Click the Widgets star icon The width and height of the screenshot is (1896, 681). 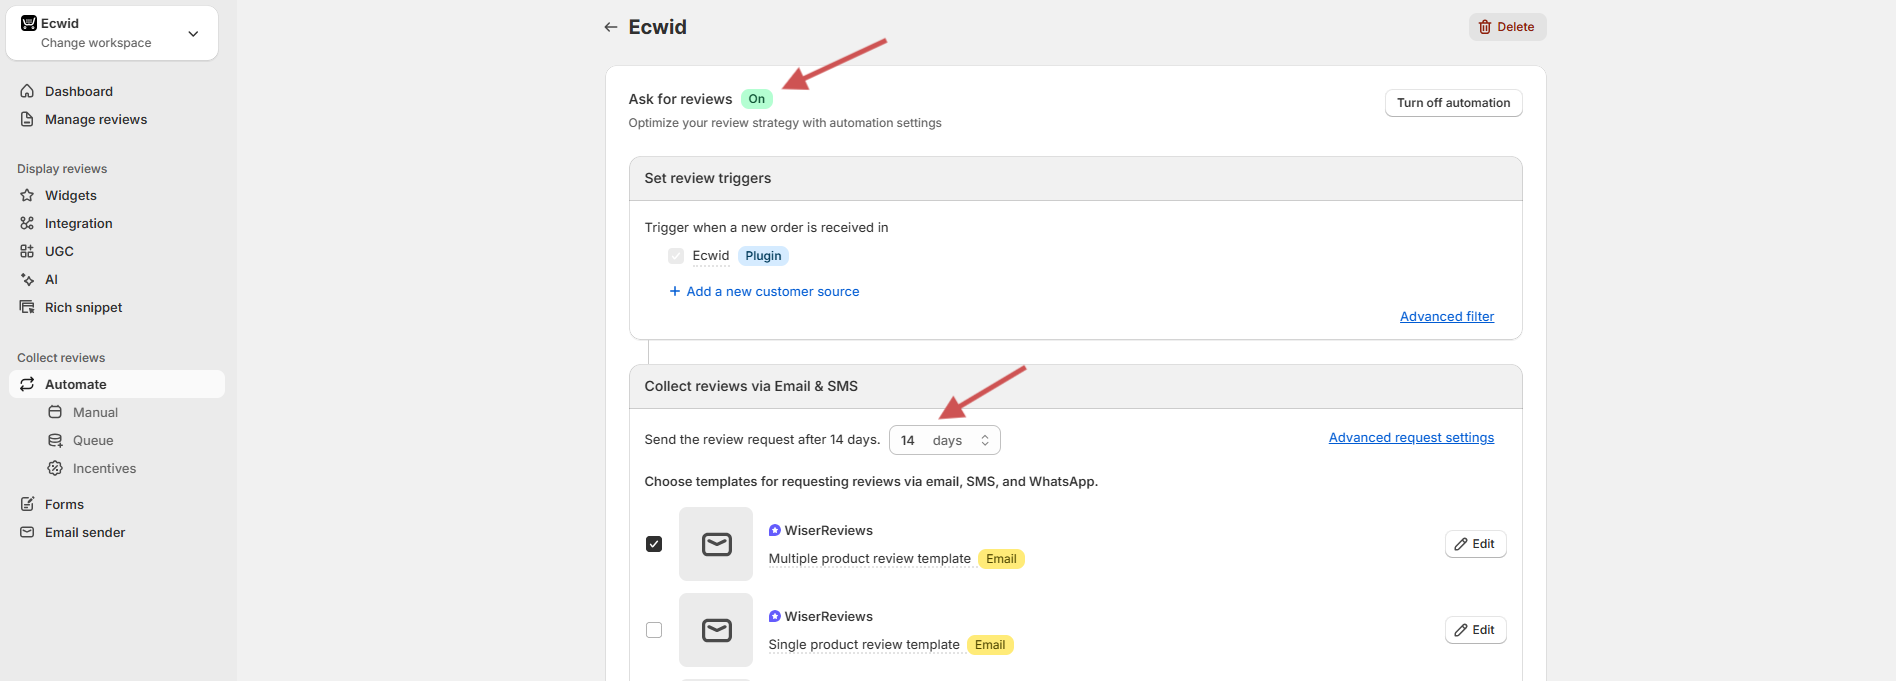pos(27,195)
